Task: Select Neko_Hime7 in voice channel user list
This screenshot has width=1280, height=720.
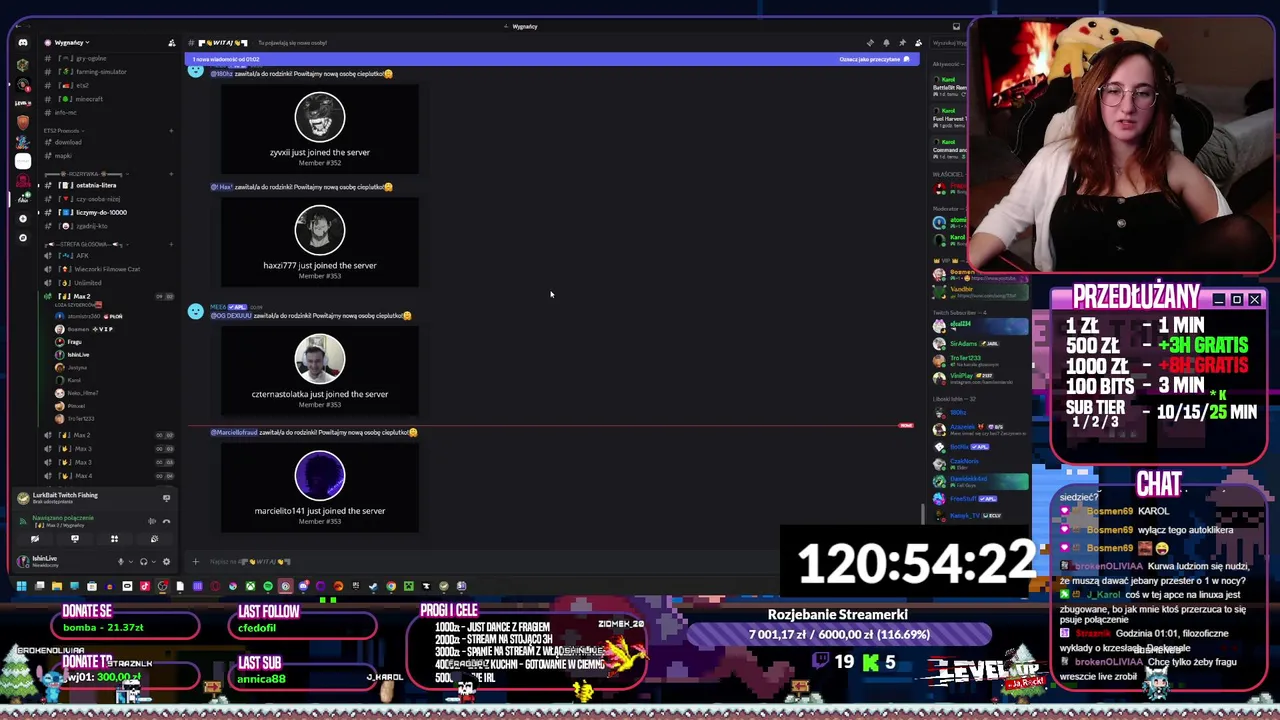Action: click(x=82, y=393)
